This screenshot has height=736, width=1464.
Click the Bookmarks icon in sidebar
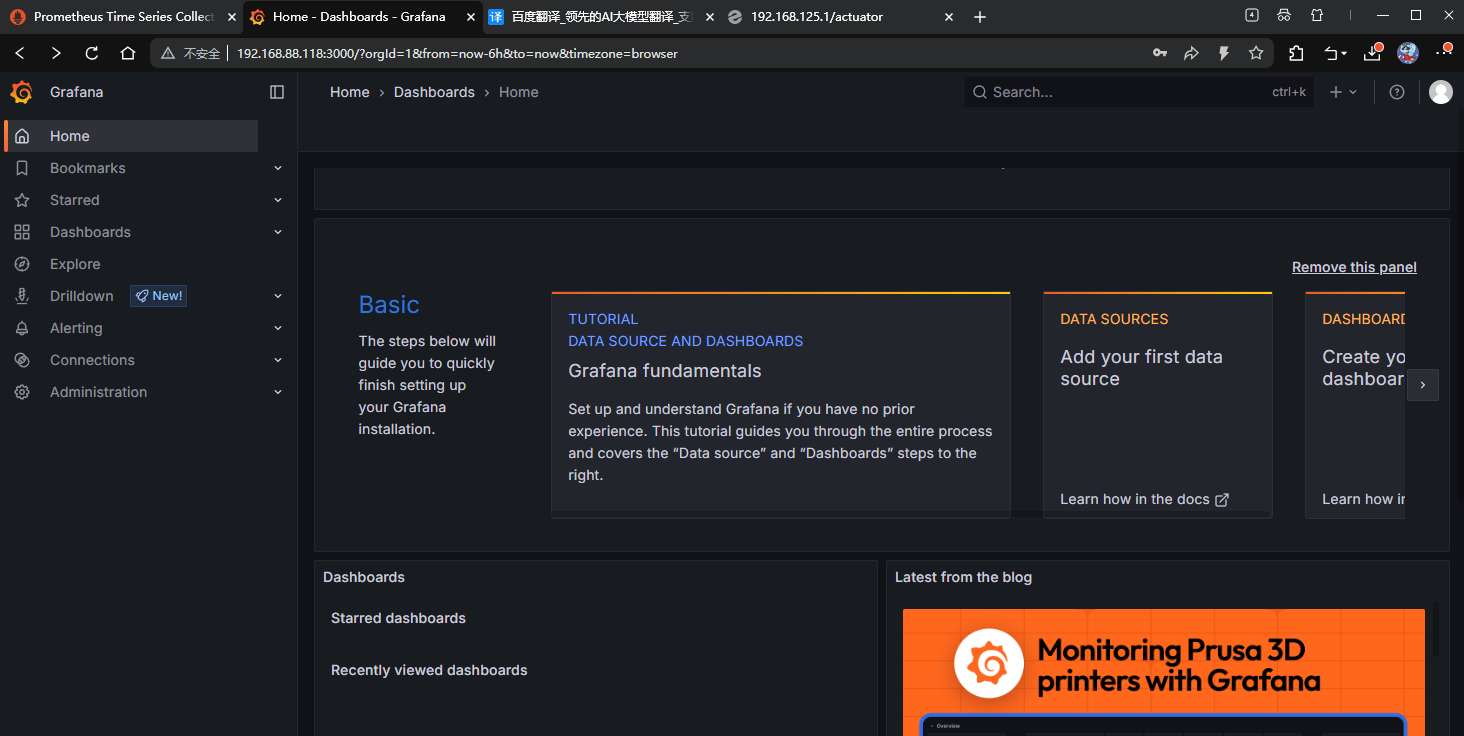(x=22, y=168)
